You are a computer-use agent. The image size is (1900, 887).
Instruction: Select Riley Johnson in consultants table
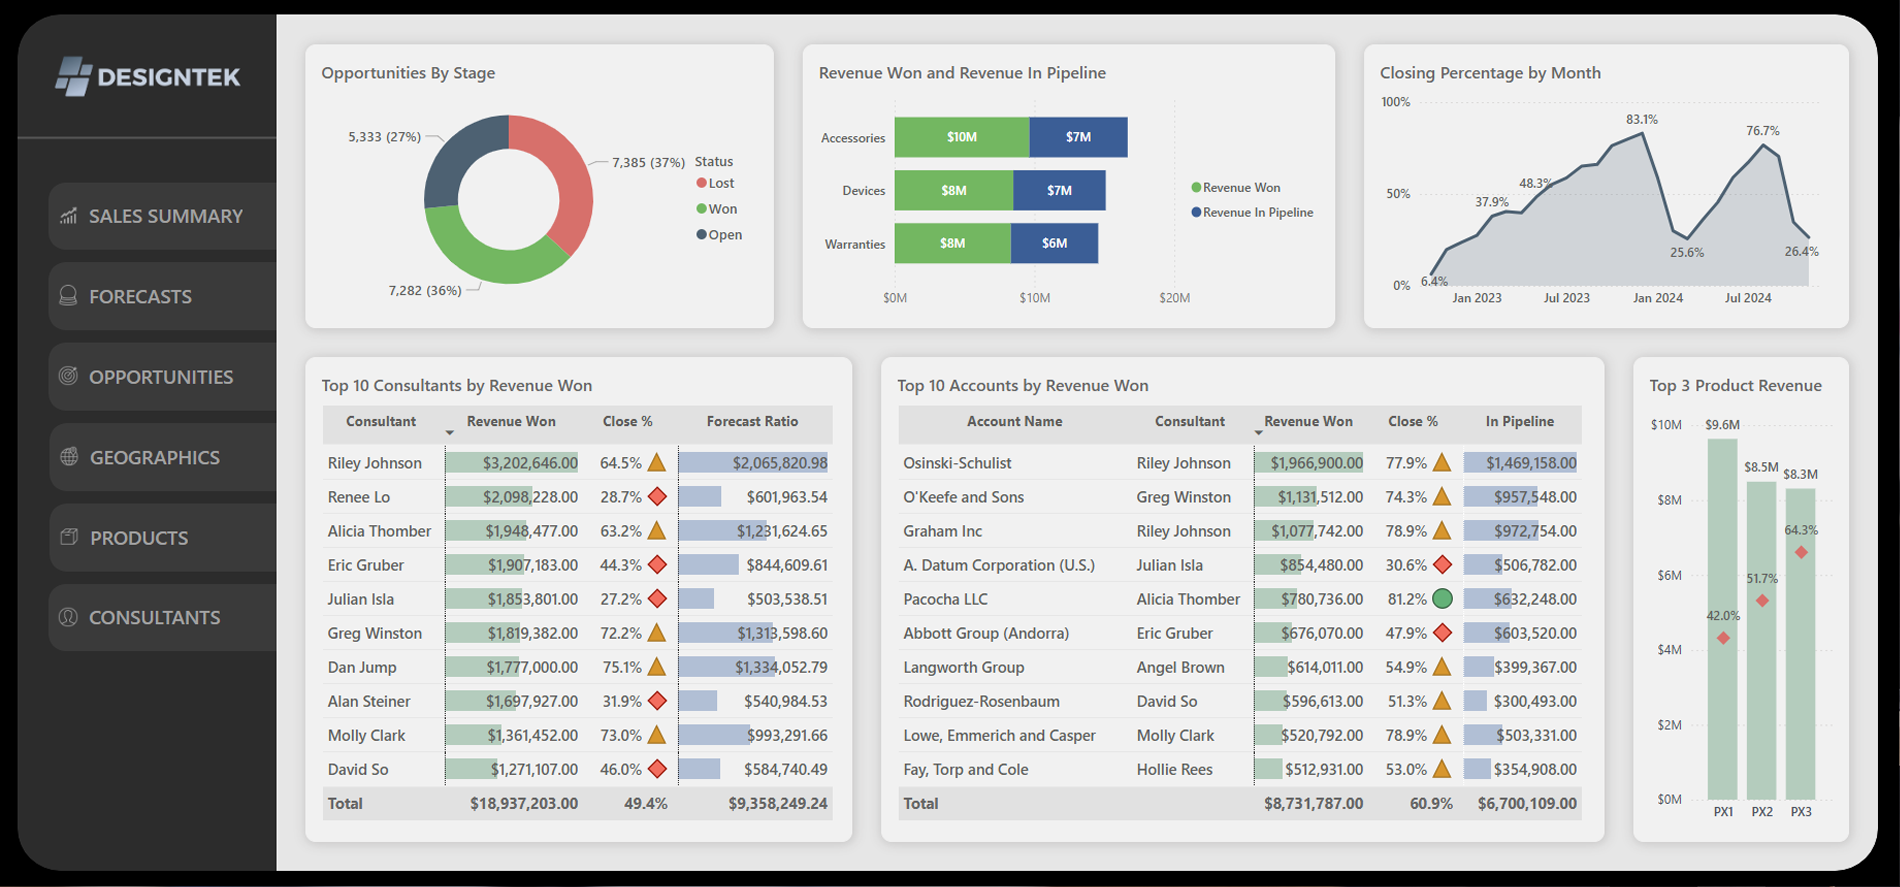tap(374, 463)
